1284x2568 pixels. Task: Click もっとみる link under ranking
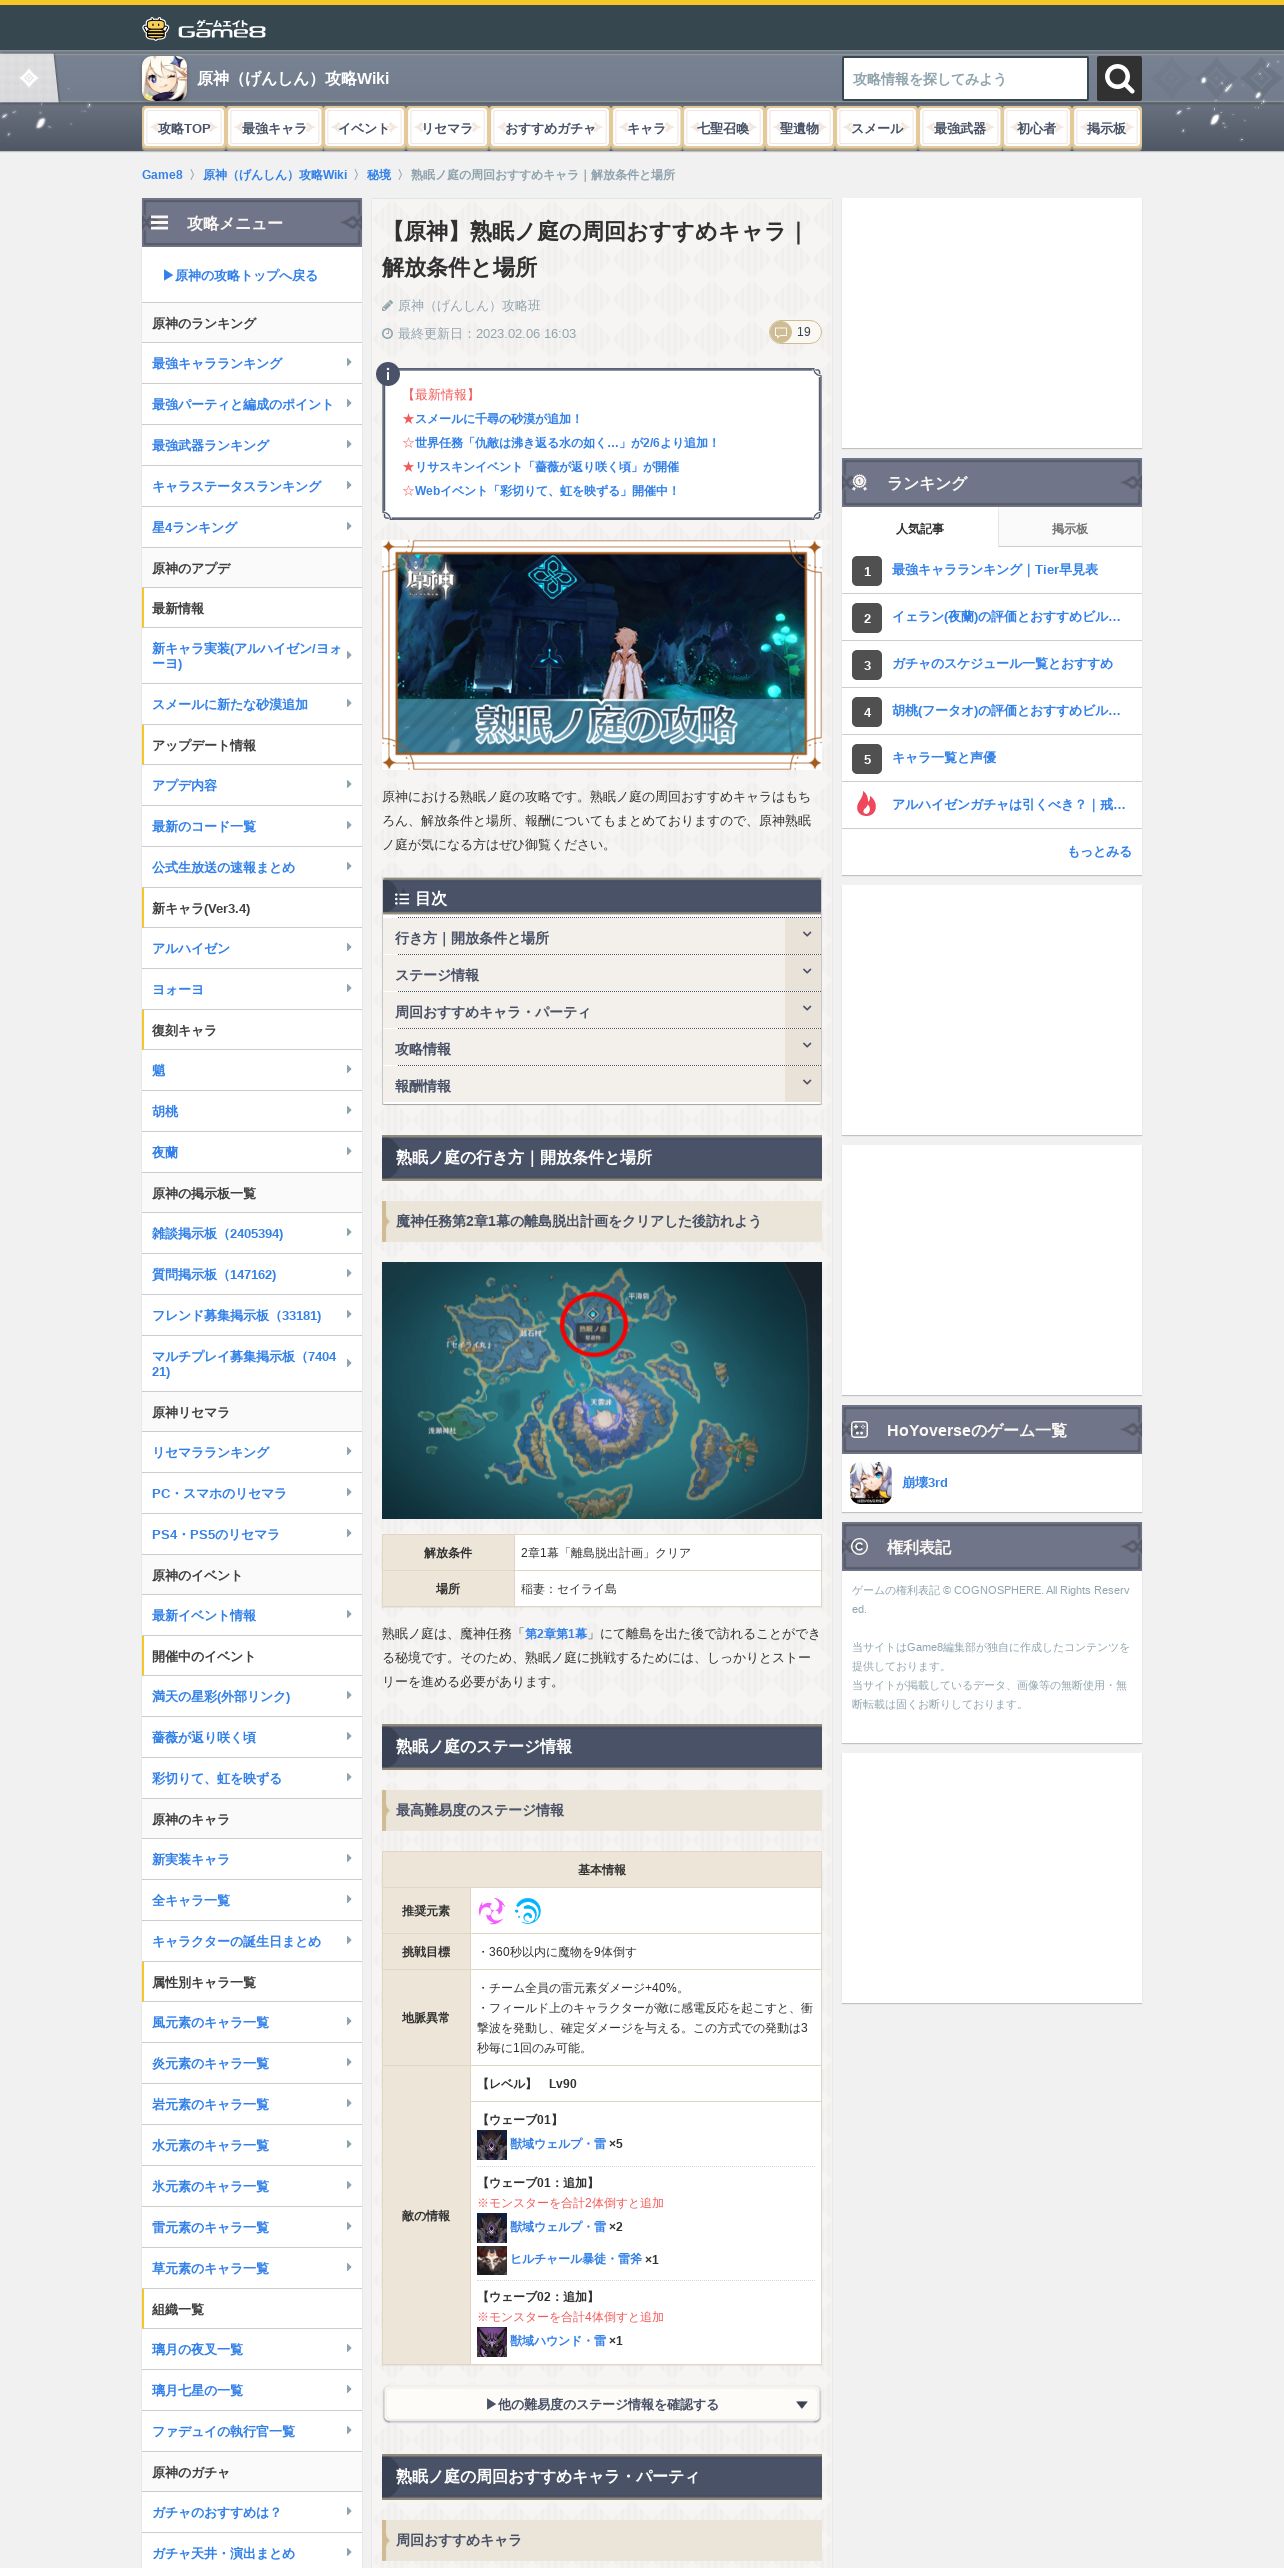pyautogui.click(x=1099, y=851)
